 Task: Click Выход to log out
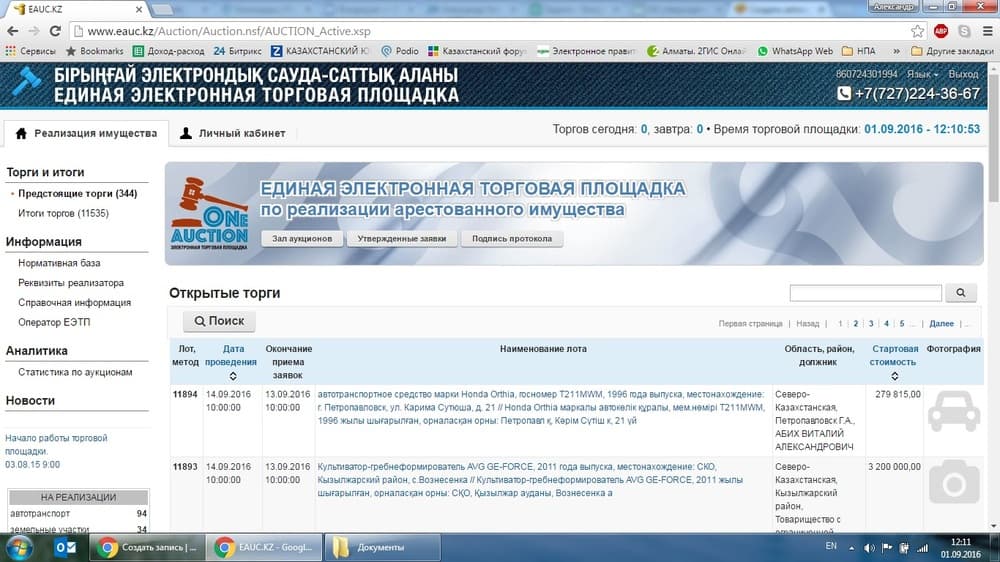[963, 74]
